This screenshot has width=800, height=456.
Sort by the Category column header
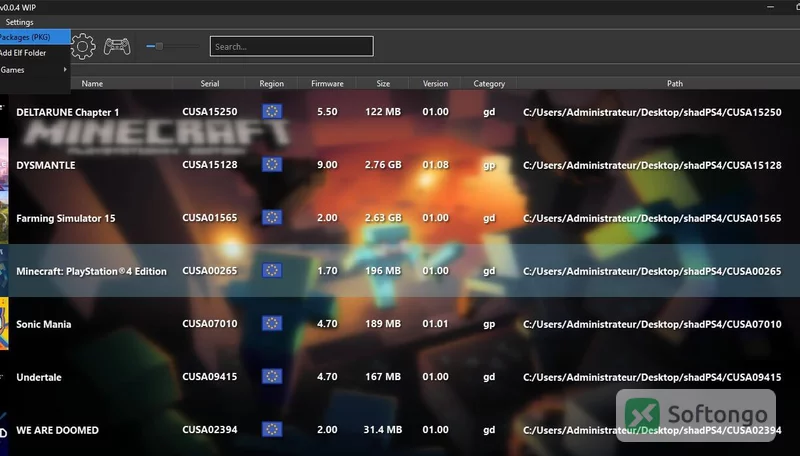point(489,84)
